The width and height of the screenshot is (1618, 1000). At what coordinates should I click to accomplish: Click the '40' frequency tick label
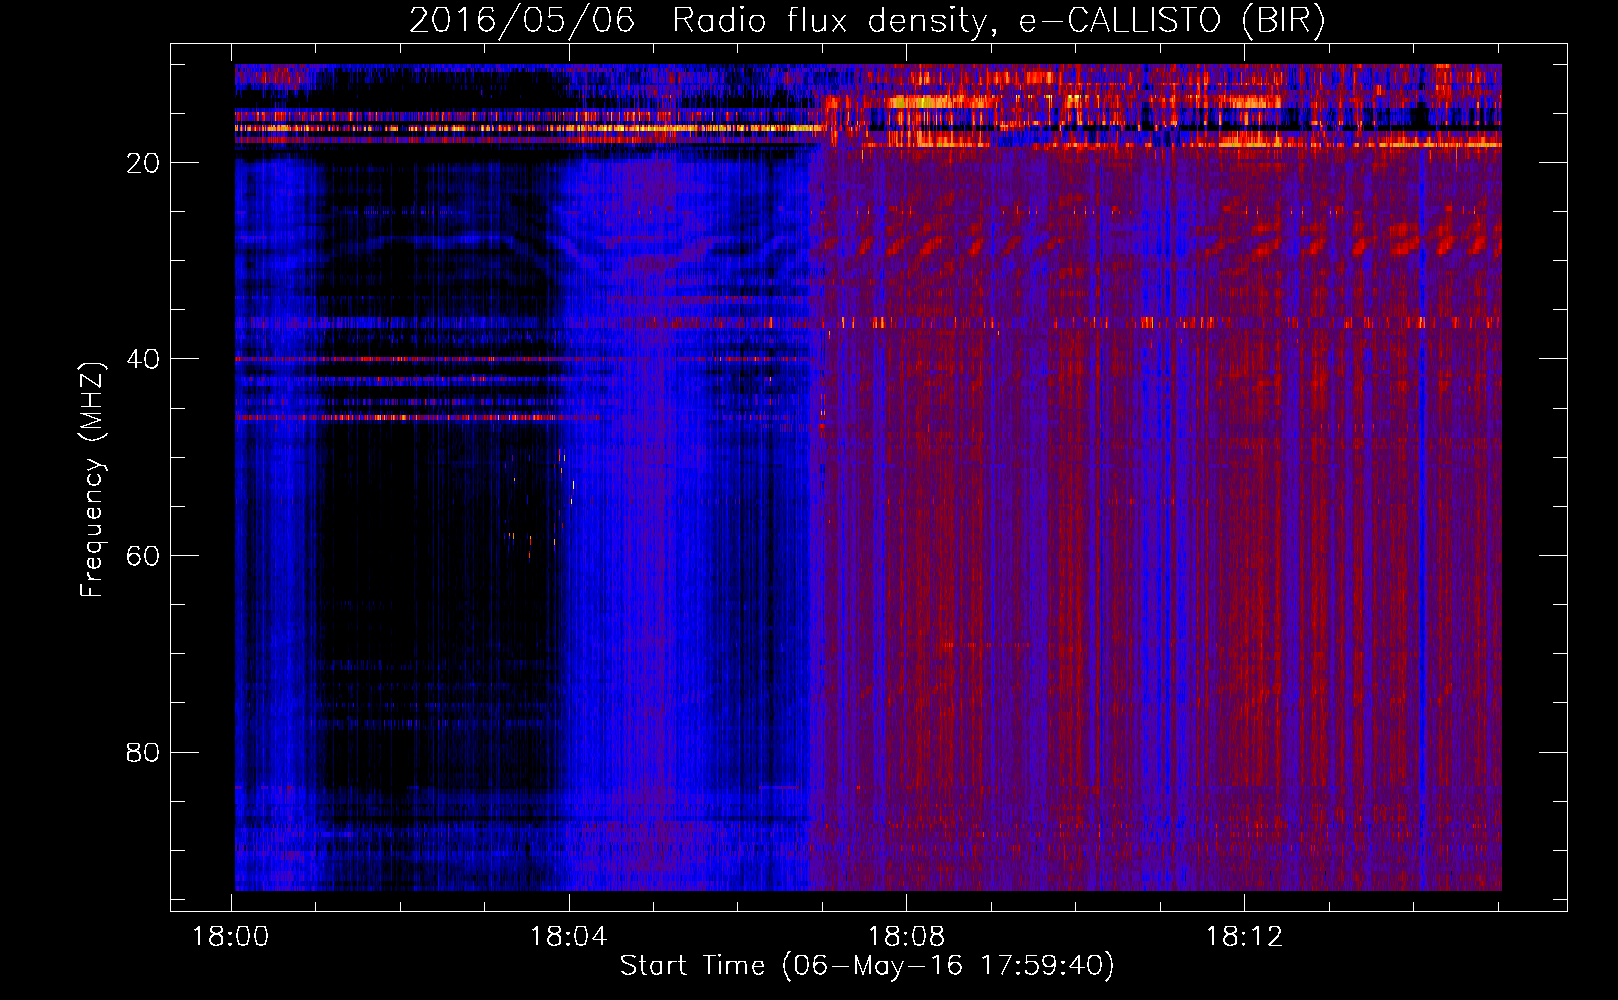point(143,359)
